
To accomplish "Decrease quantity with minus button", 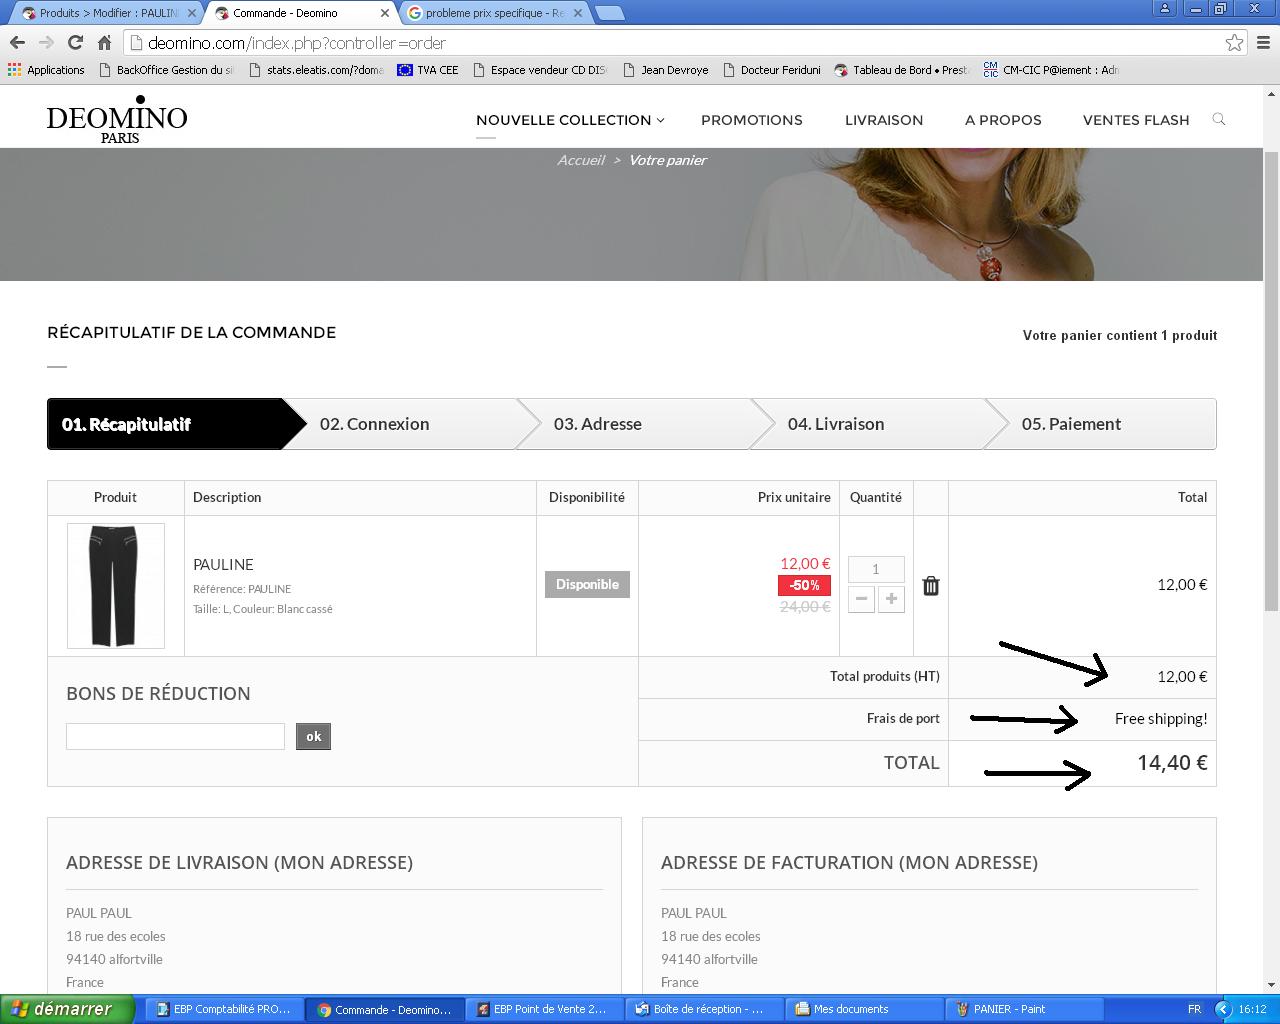I will 861,599.
